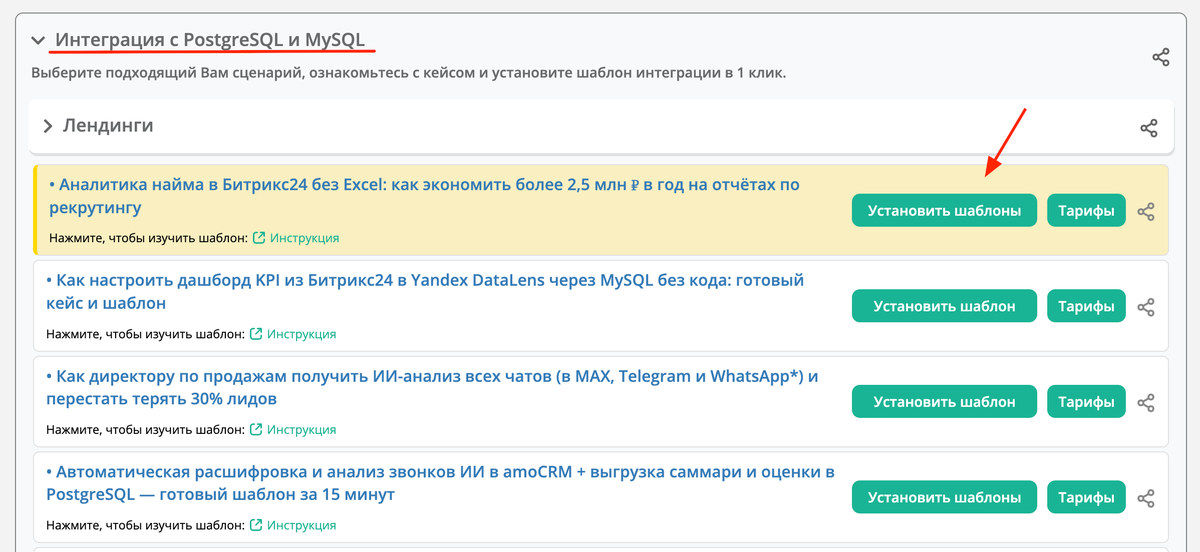Install template for ИИ-анализ всех чатов
The height and width of the screenshot is (552, 1200).
pyautogui.click(x=944, y=402)
